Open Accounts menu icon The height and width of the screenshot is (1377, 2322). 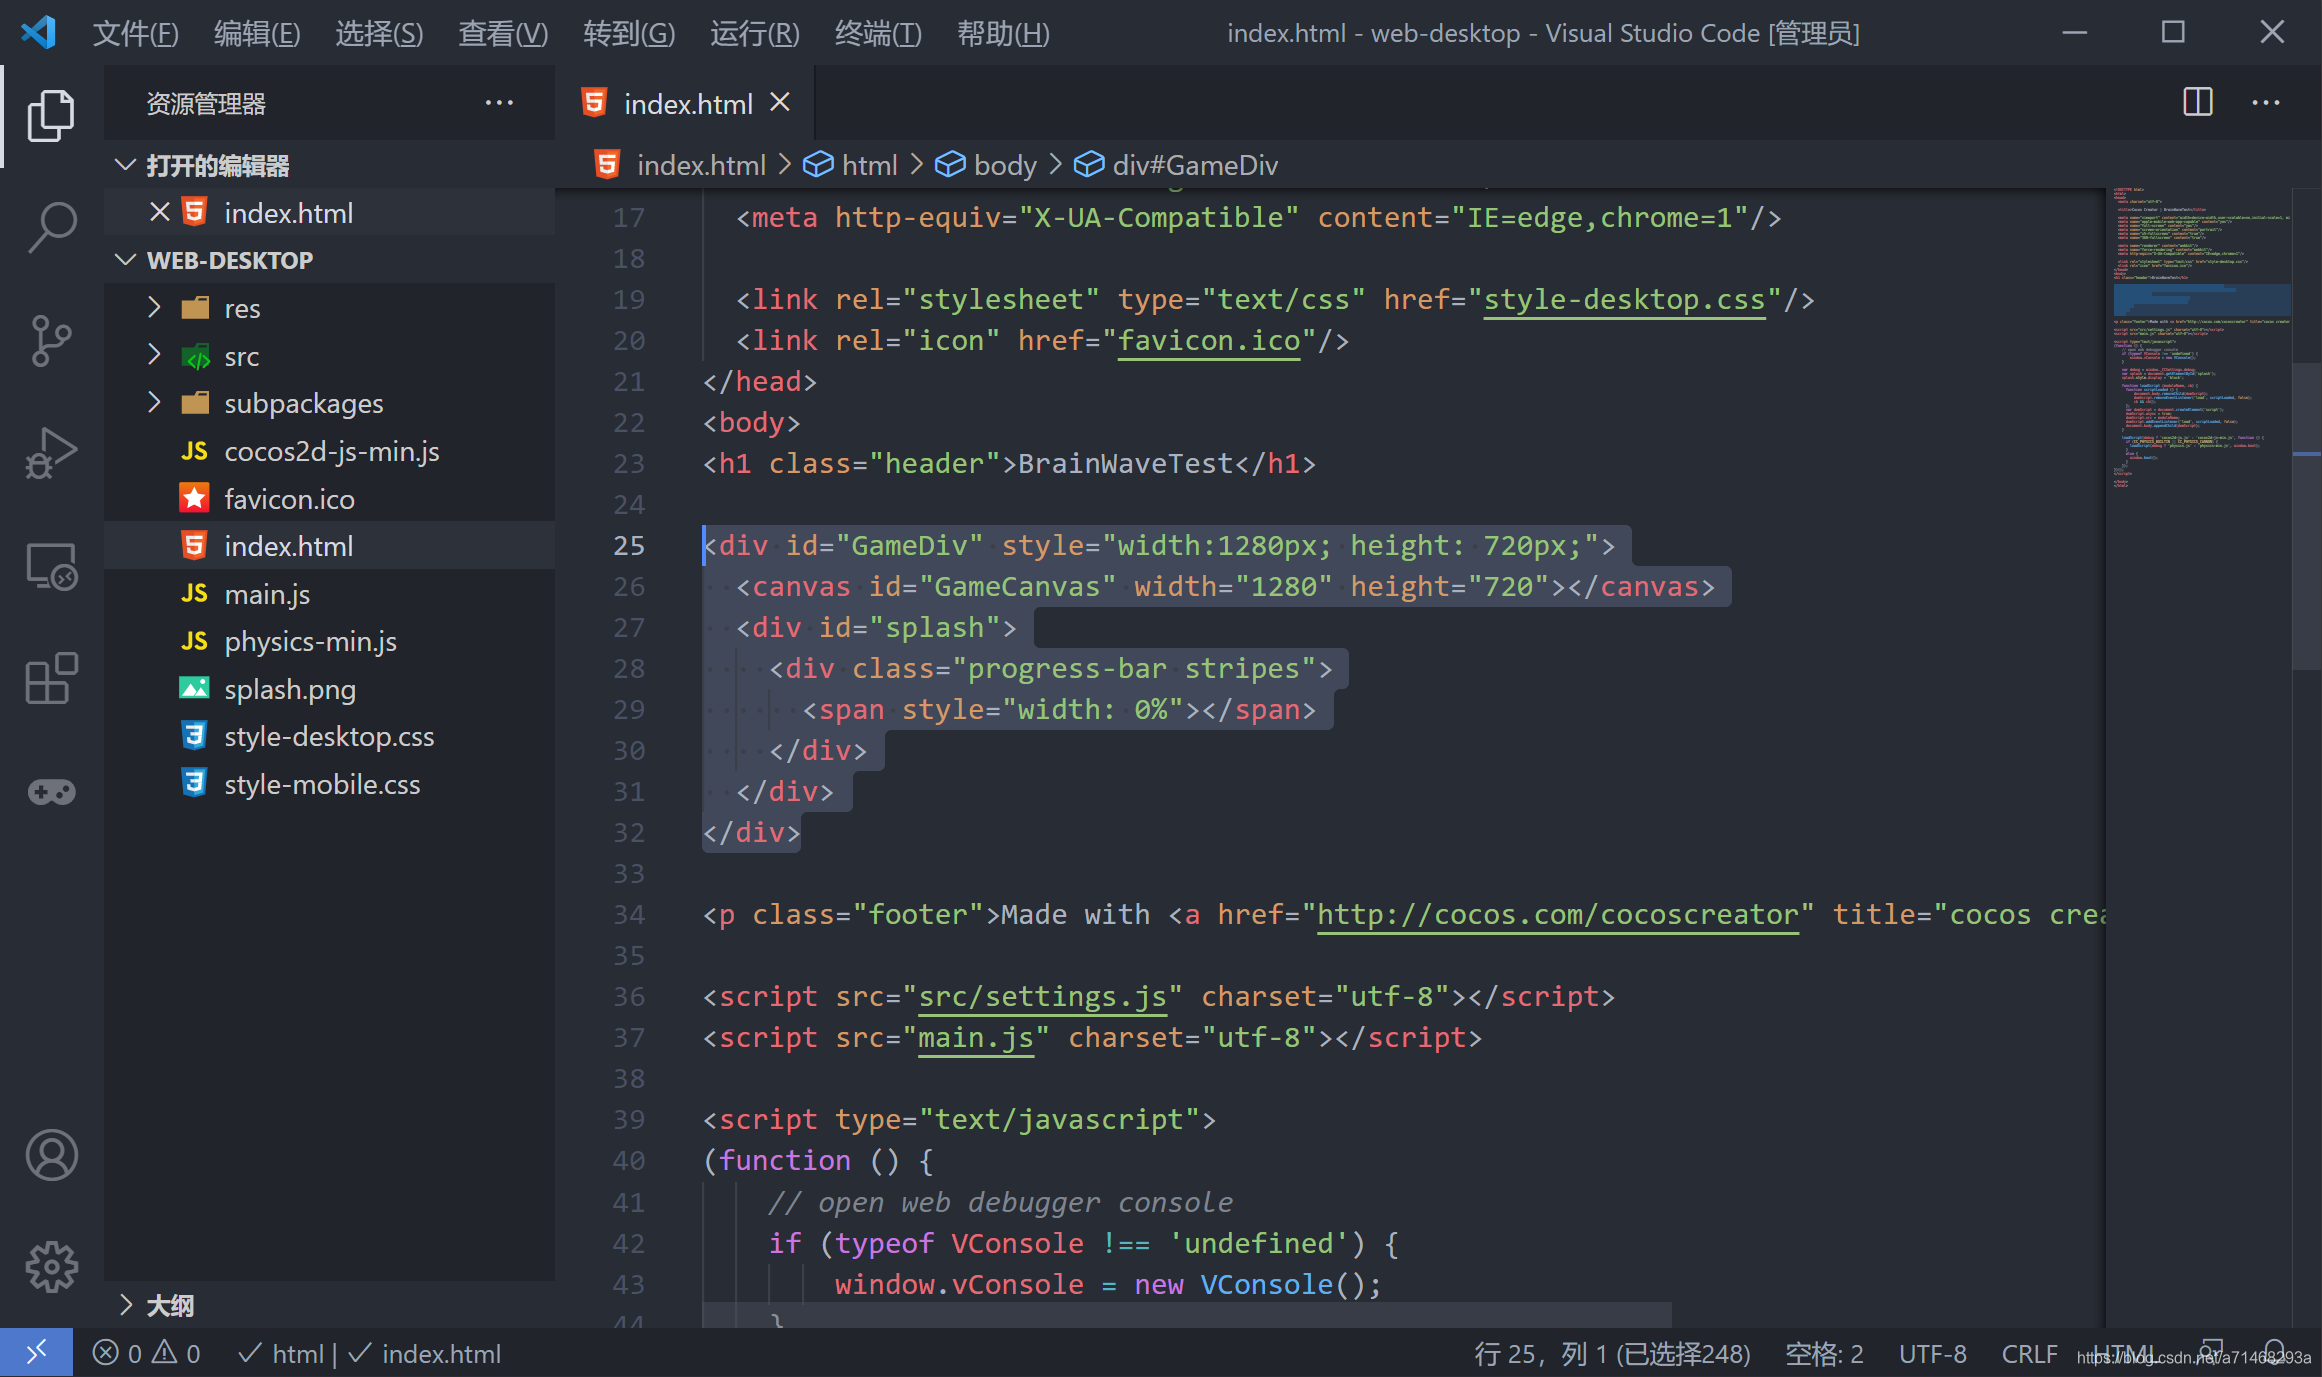pos(51,1155)
